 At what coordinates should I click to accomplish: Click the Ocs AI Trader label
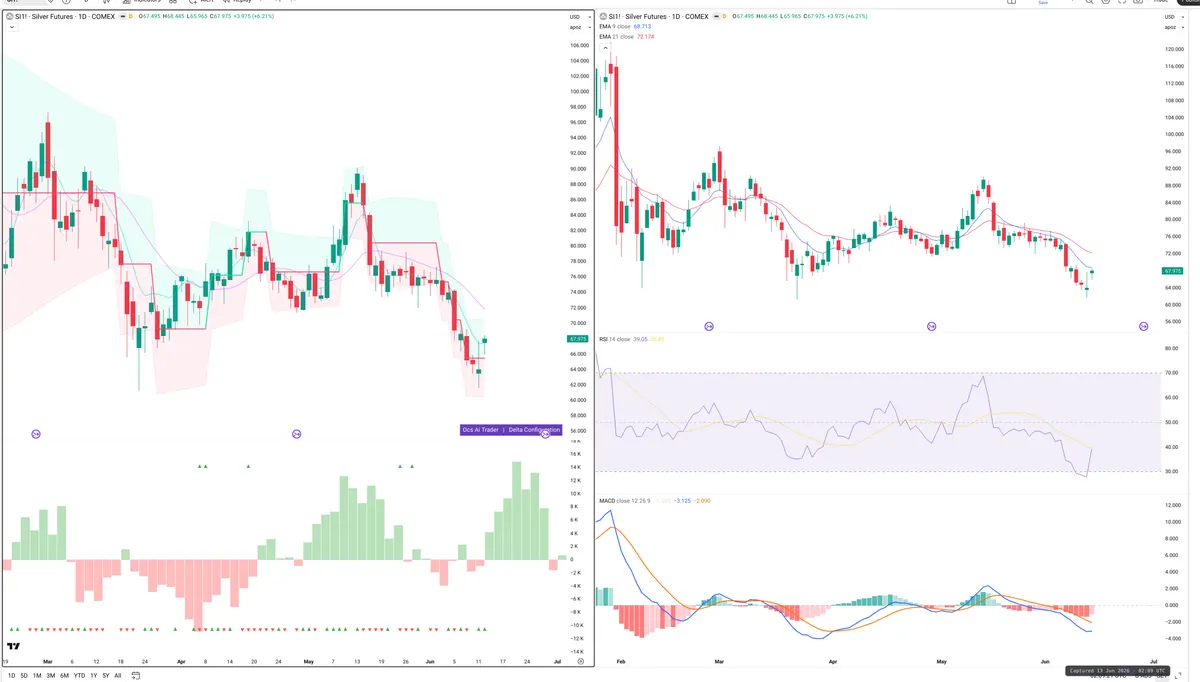point(480,430)
